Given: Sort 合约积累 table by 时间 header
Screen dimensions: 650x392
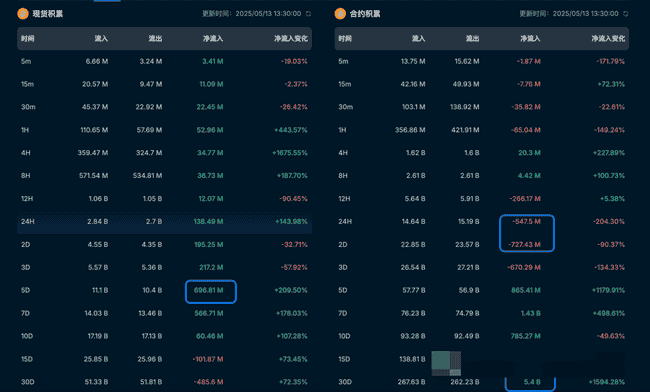Looking at the screenshot, I should tap(345, 39).
